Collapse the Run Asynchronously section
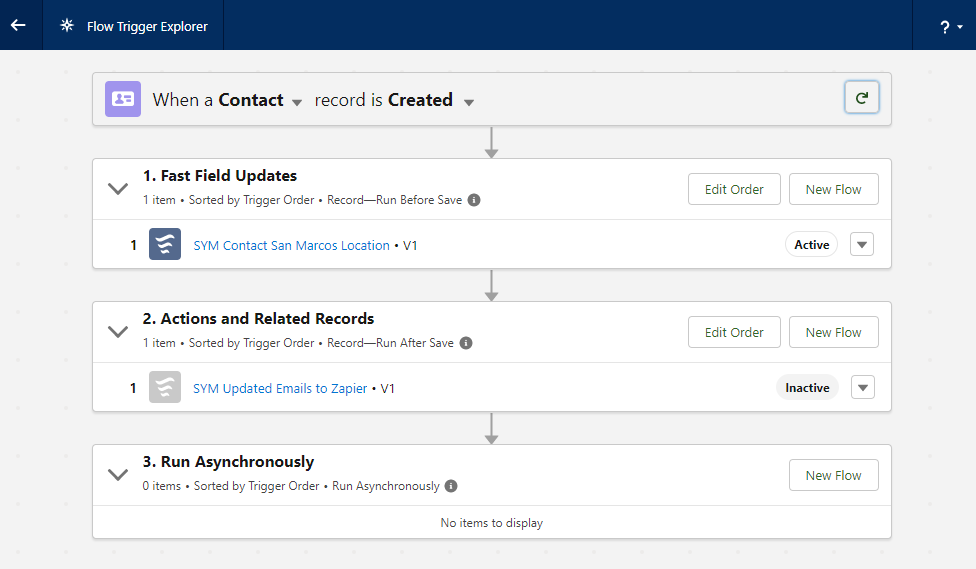 point(118,474)
